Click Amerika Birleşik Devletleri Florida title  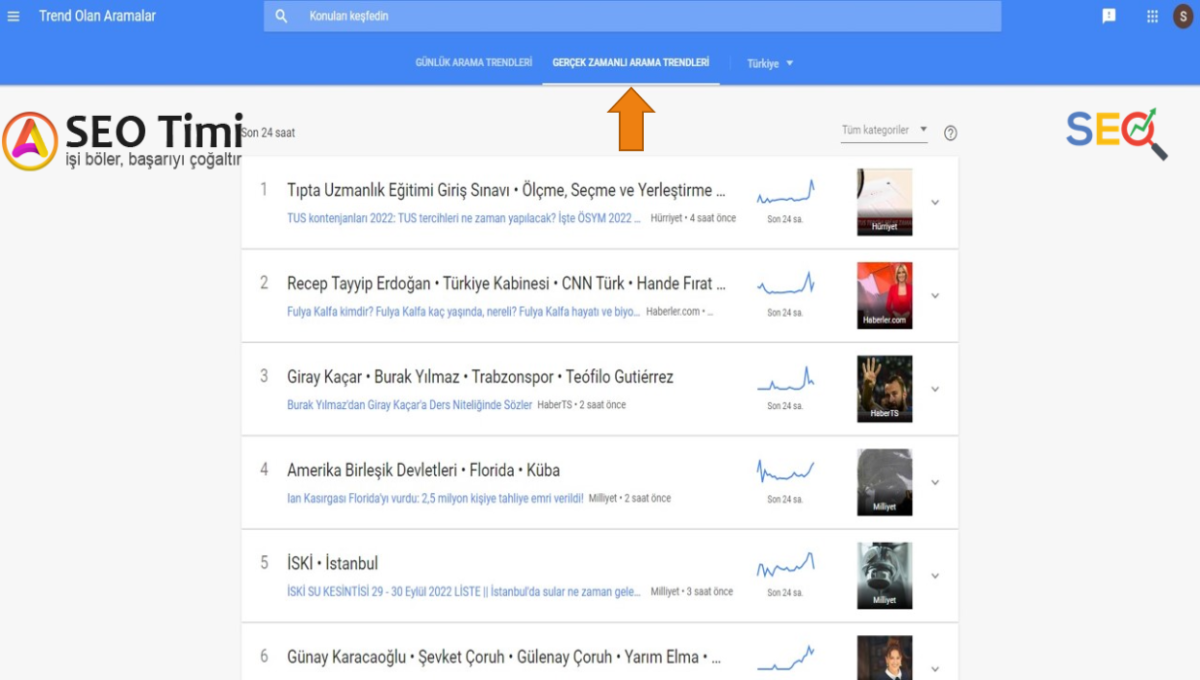pyautogui.click(x=423, y=470)
